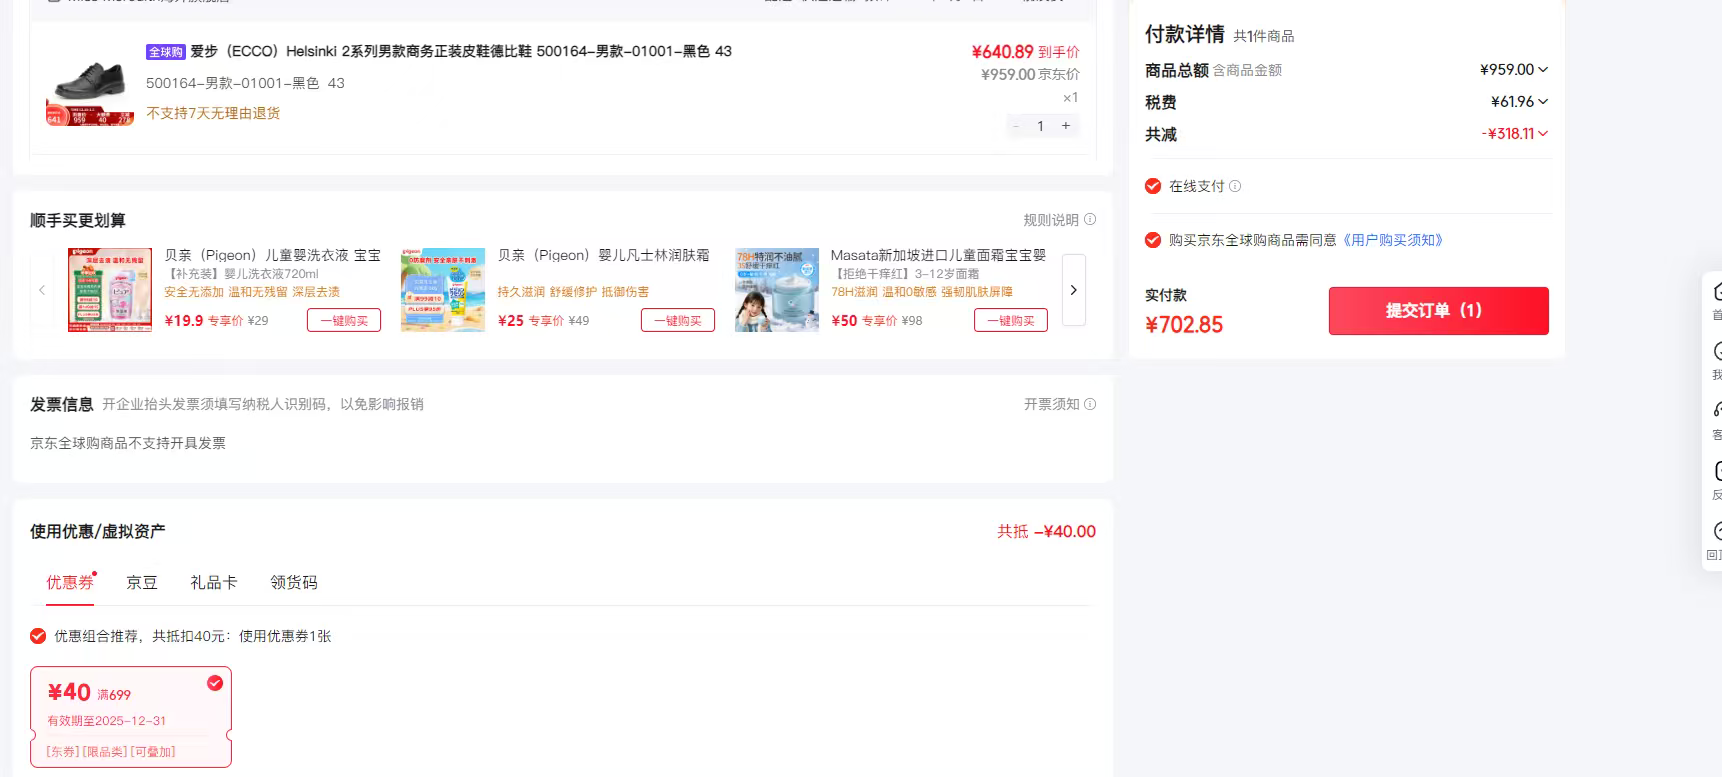Switch to the 礼品卡 tab
Viewport: 1722px width, 777px height.
point(214,582)
